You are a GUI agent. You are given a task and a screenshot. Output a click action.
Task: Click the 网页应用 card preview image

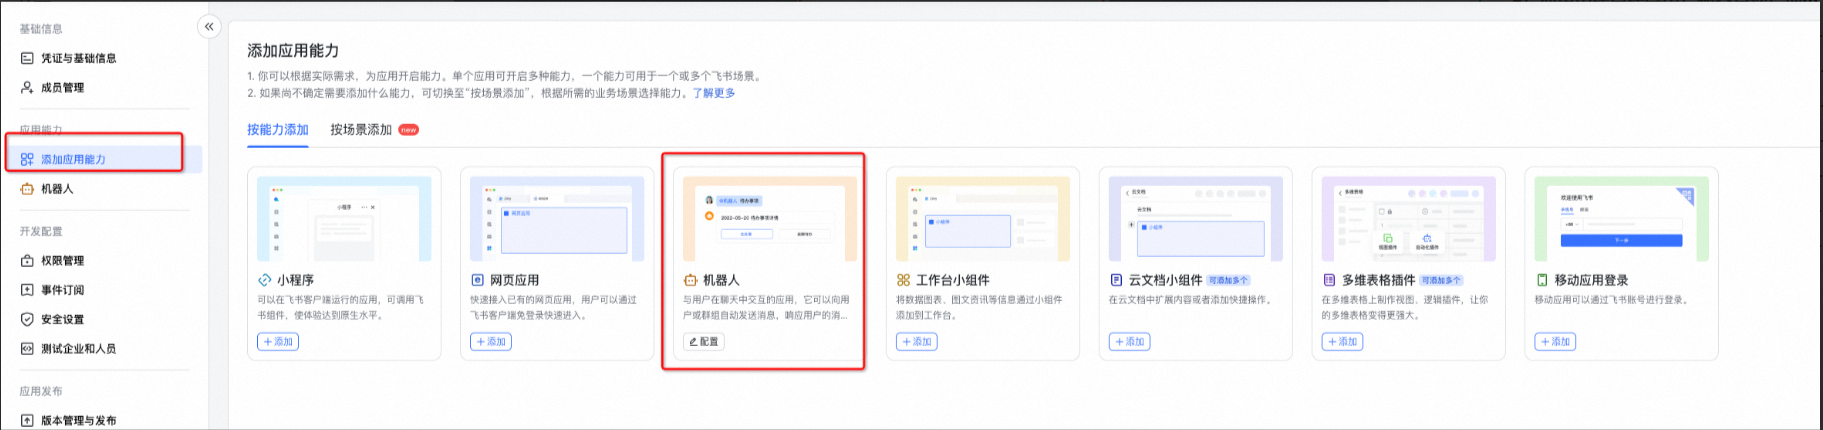pos(557,219)
